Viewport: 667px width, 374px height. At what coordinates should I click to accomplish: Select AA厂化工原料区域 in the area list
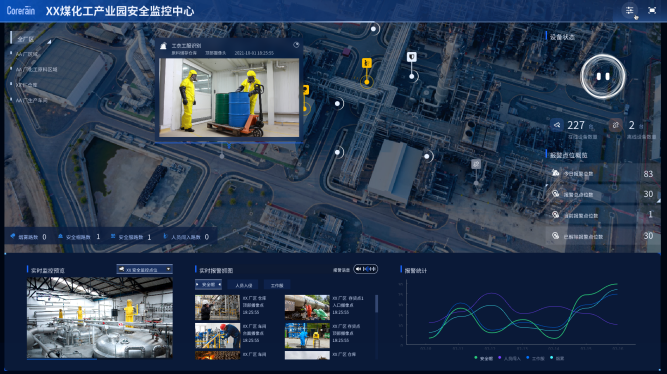(36, 69)
